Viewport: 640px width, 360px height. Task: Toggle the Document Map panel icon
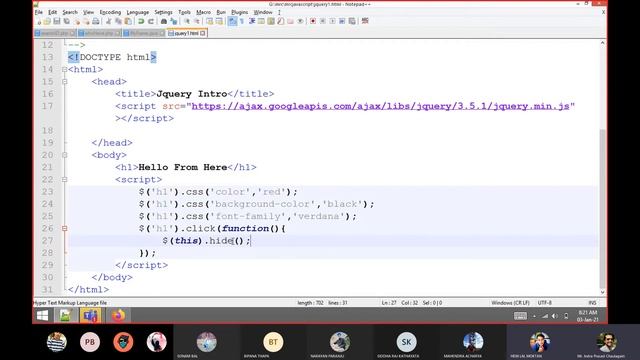(x=271, y=21)
